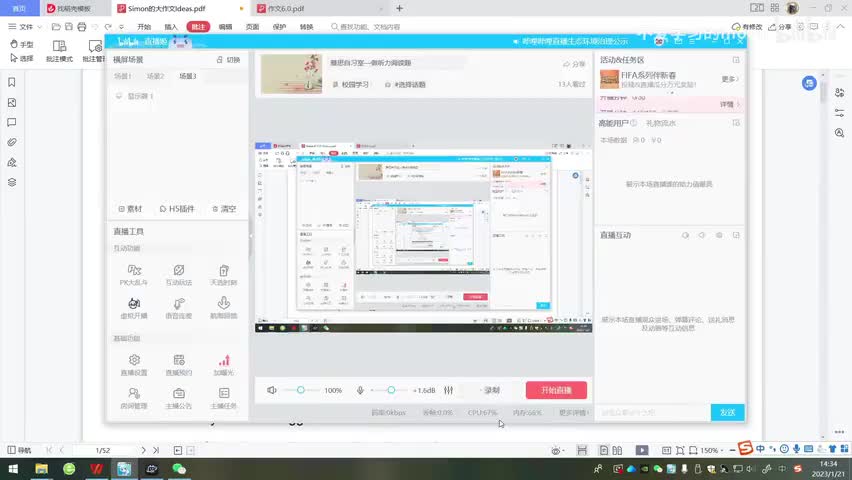This screenshot has height=480, width=852.
Task: Expand the 详情 activity details link
Action: coord(730,104)
